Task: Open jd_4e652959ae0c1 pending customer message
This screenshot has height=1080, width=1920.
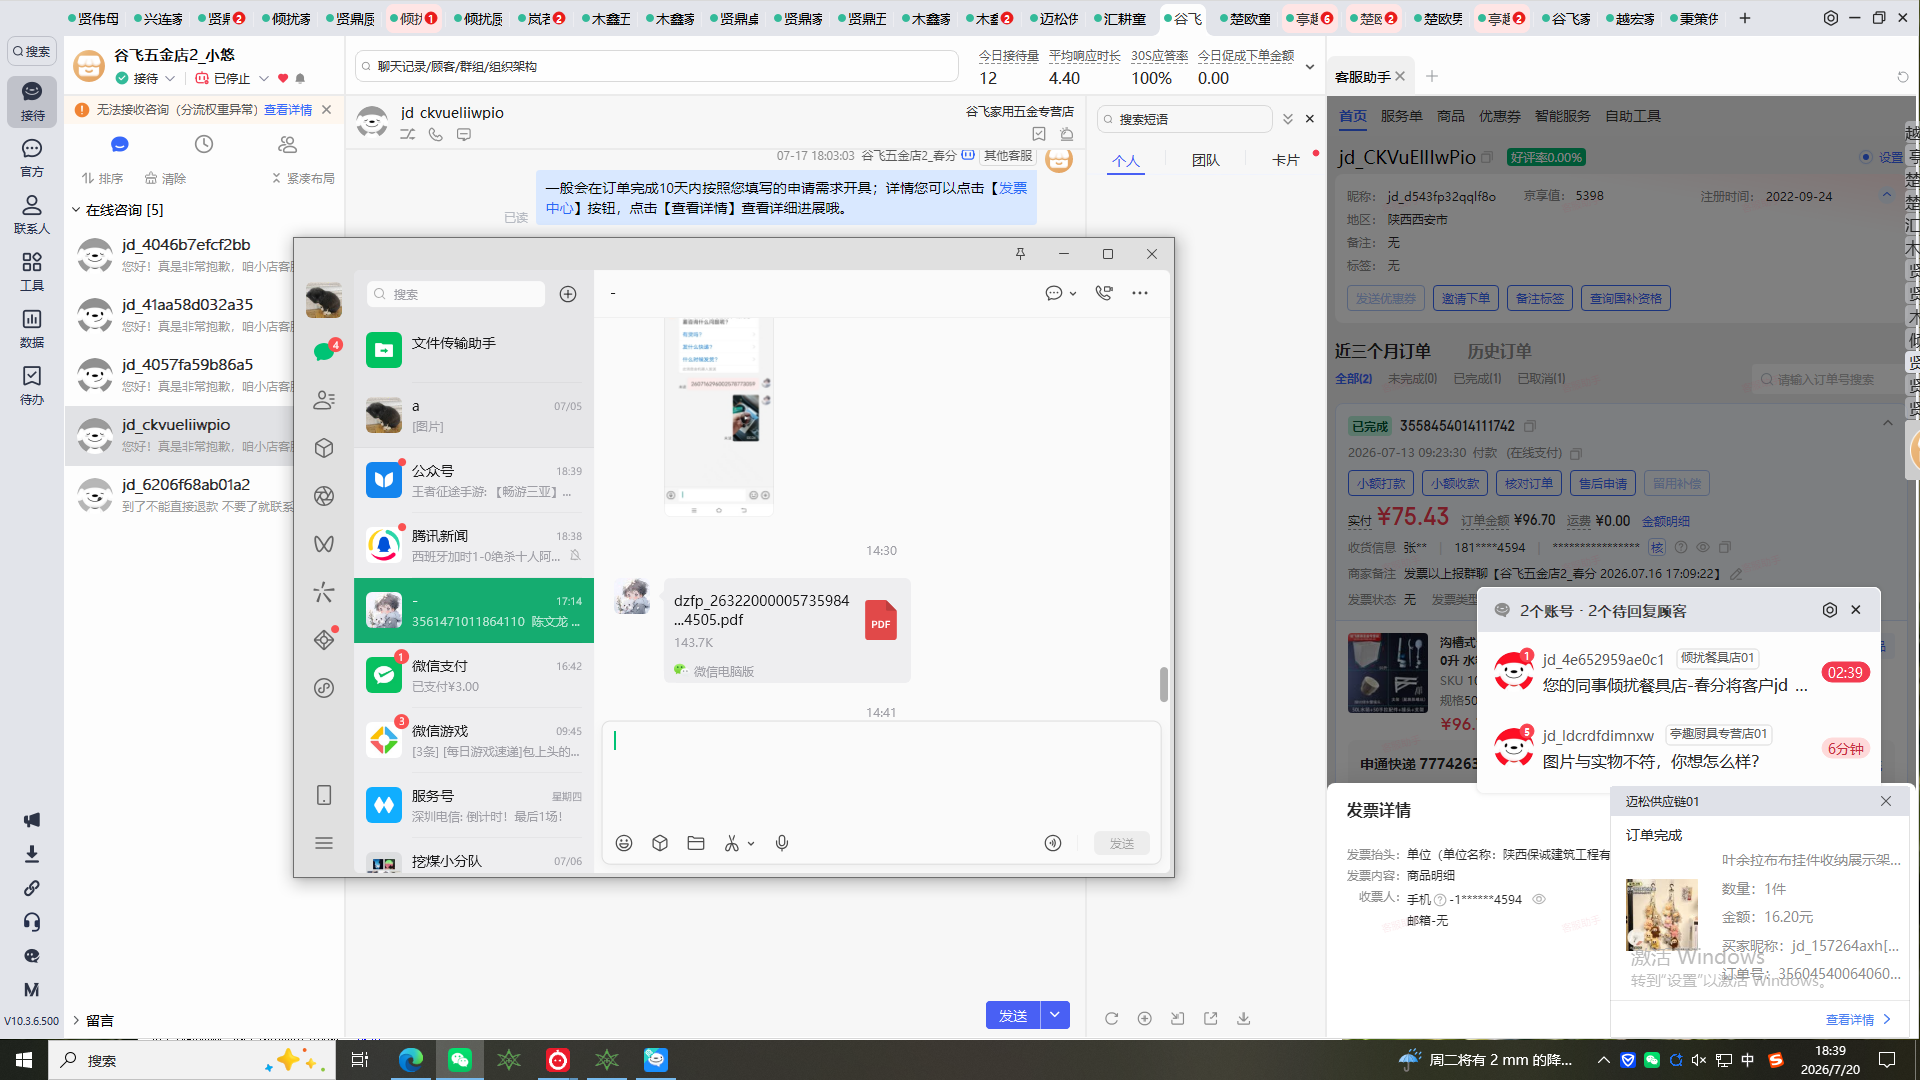Action: coord(1678,672)
